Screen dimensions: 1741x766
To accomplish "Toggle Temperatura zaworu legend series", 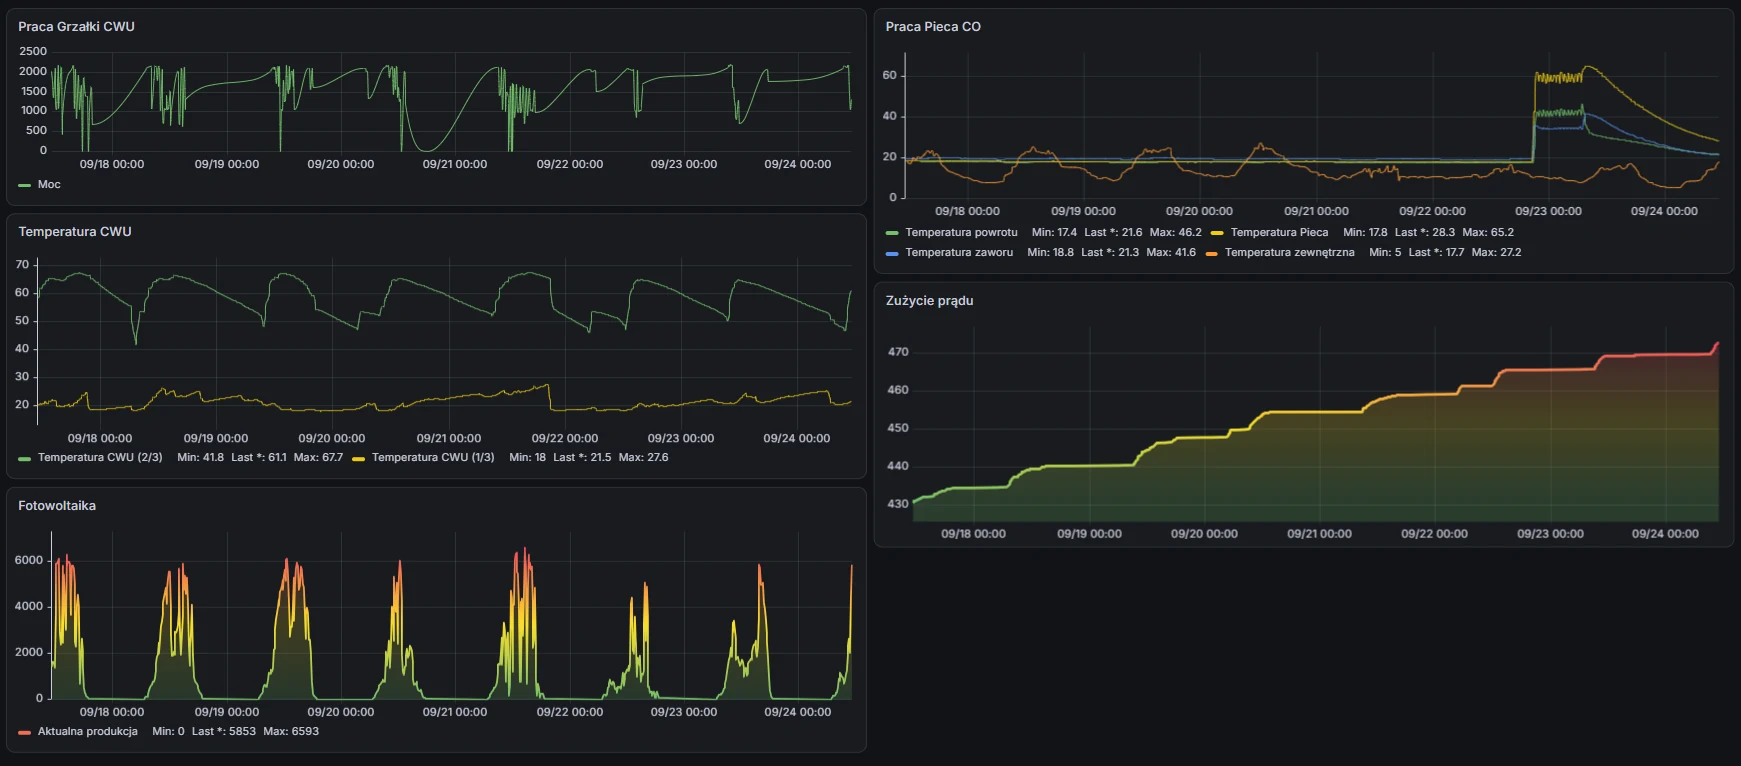I will pyautogui.click(x=959, y=253).
